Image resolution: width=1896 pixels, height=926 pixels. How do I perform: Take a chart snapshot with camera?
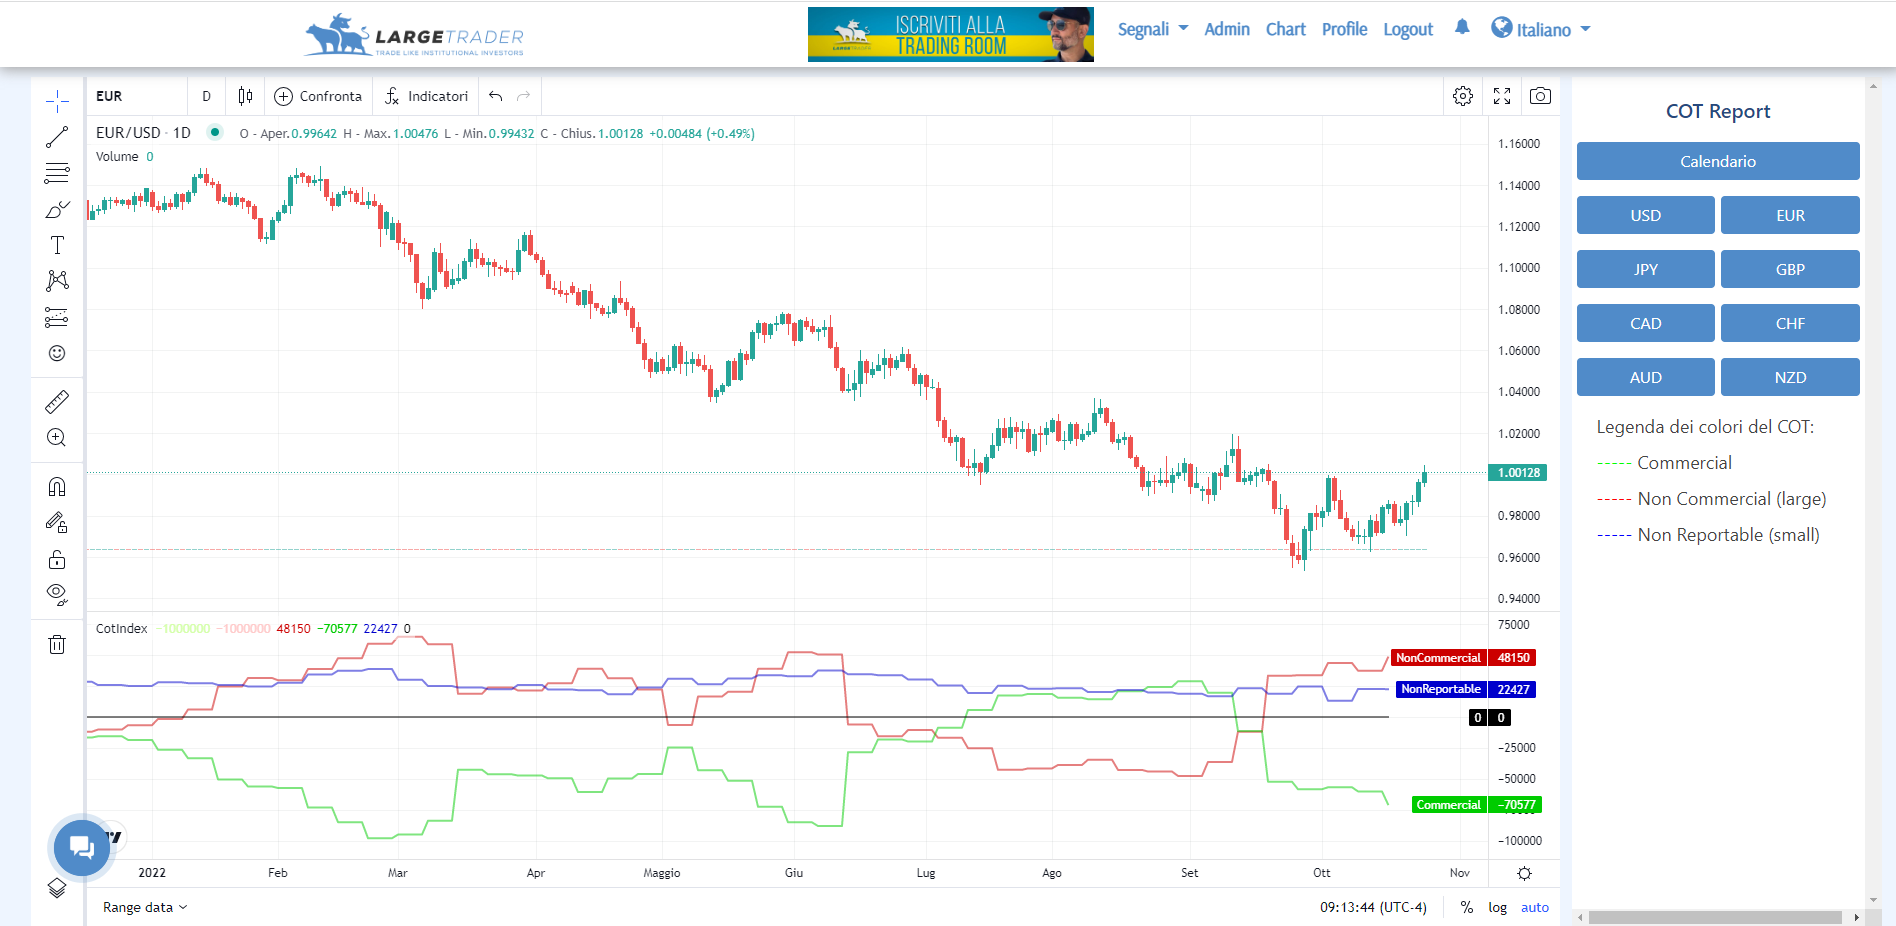1541,96
